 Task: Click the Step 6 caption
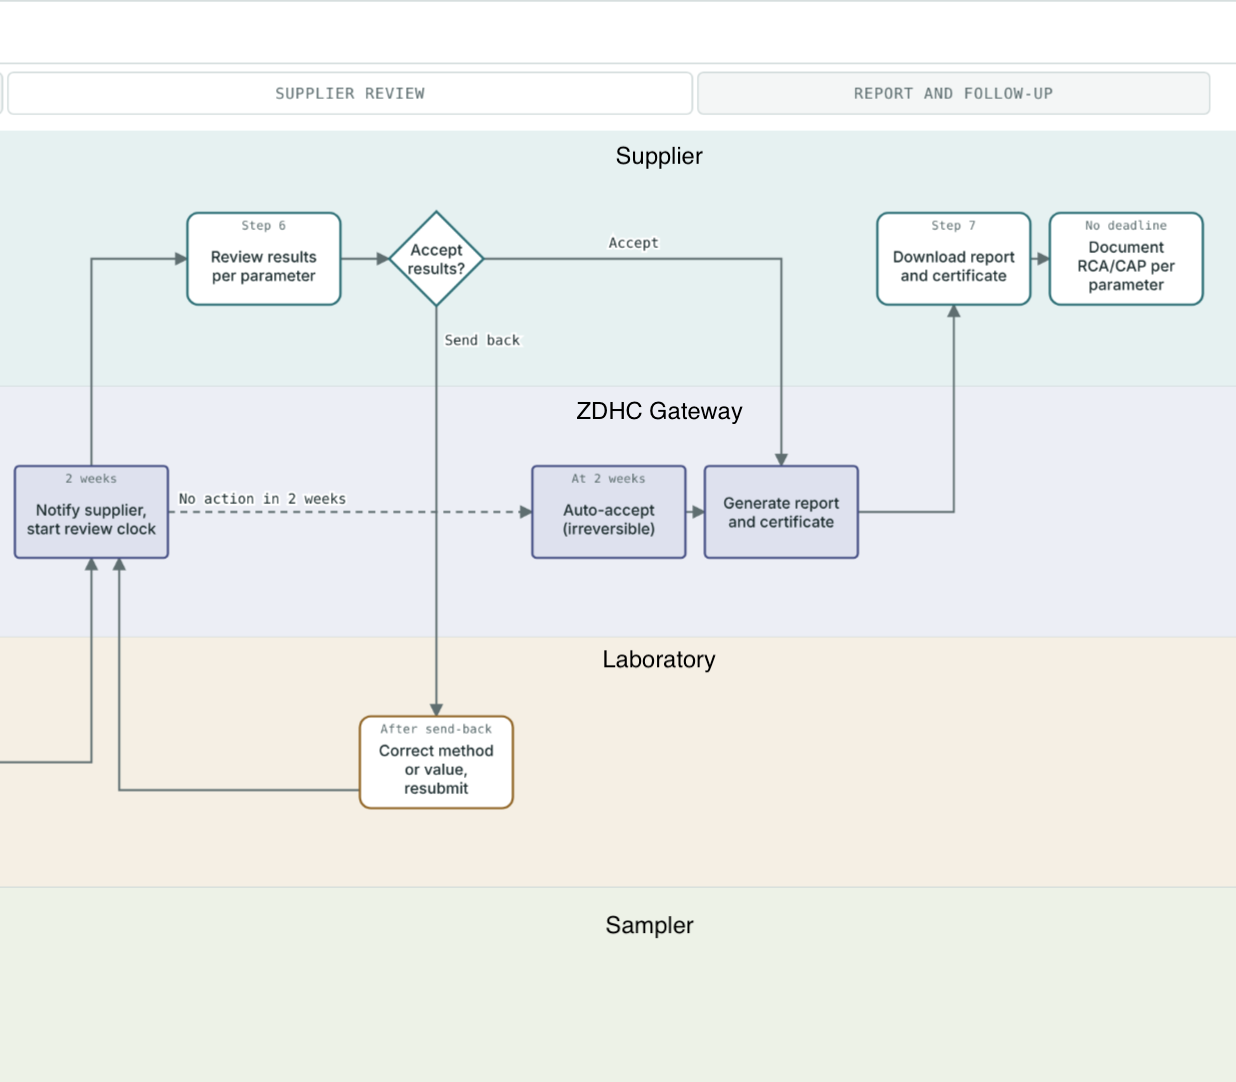pyautogui.click(x=264, y=226)
